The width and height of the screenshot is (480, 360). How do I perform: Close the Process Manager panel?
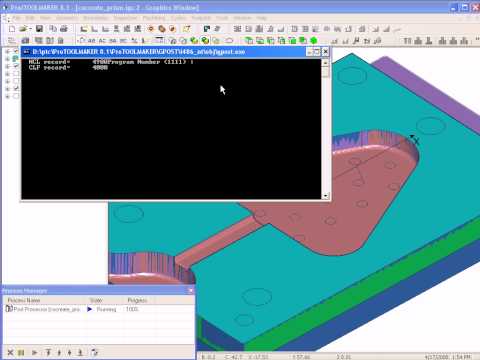(191, 291)
